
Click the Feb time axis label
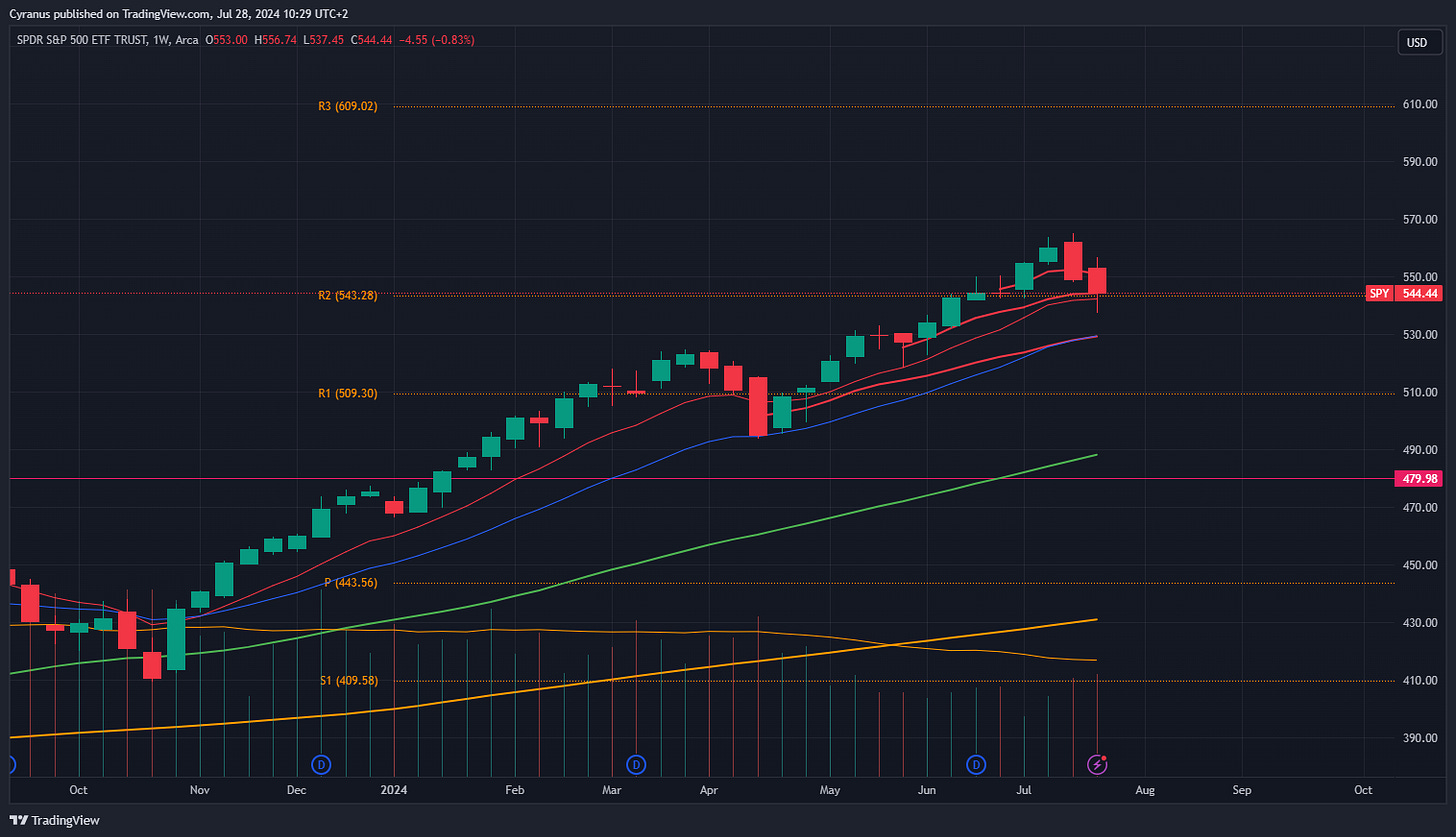coord(515,789)
